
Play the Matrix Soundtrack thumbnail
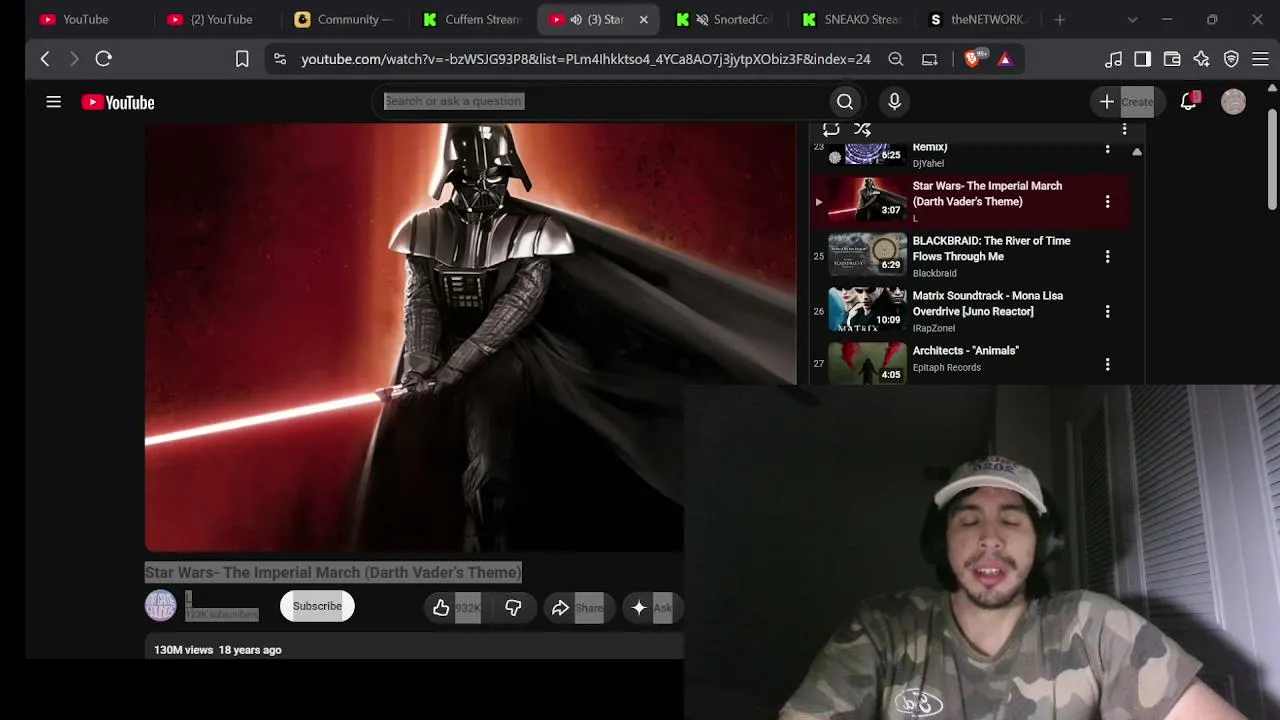tap(867, 309)
